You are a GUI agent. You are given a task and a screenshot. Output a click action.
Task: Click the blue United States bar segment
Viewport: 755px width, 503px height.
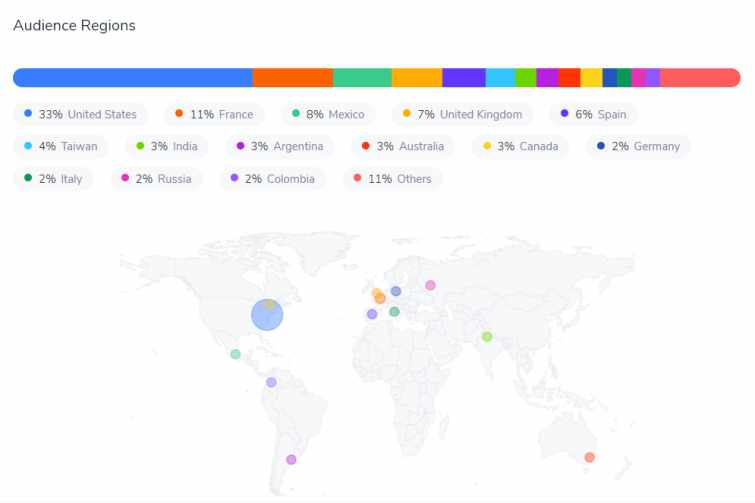point(133,77)
